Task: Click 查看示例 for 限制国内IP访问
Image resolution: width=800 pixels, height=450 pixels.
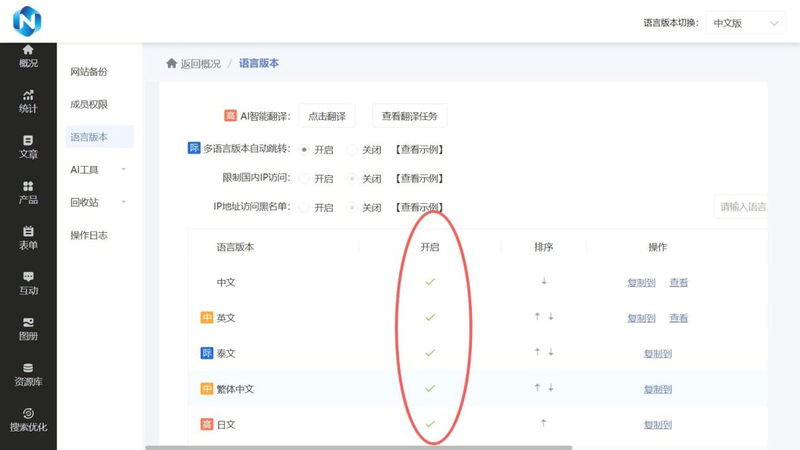Action: coord(419,179)
